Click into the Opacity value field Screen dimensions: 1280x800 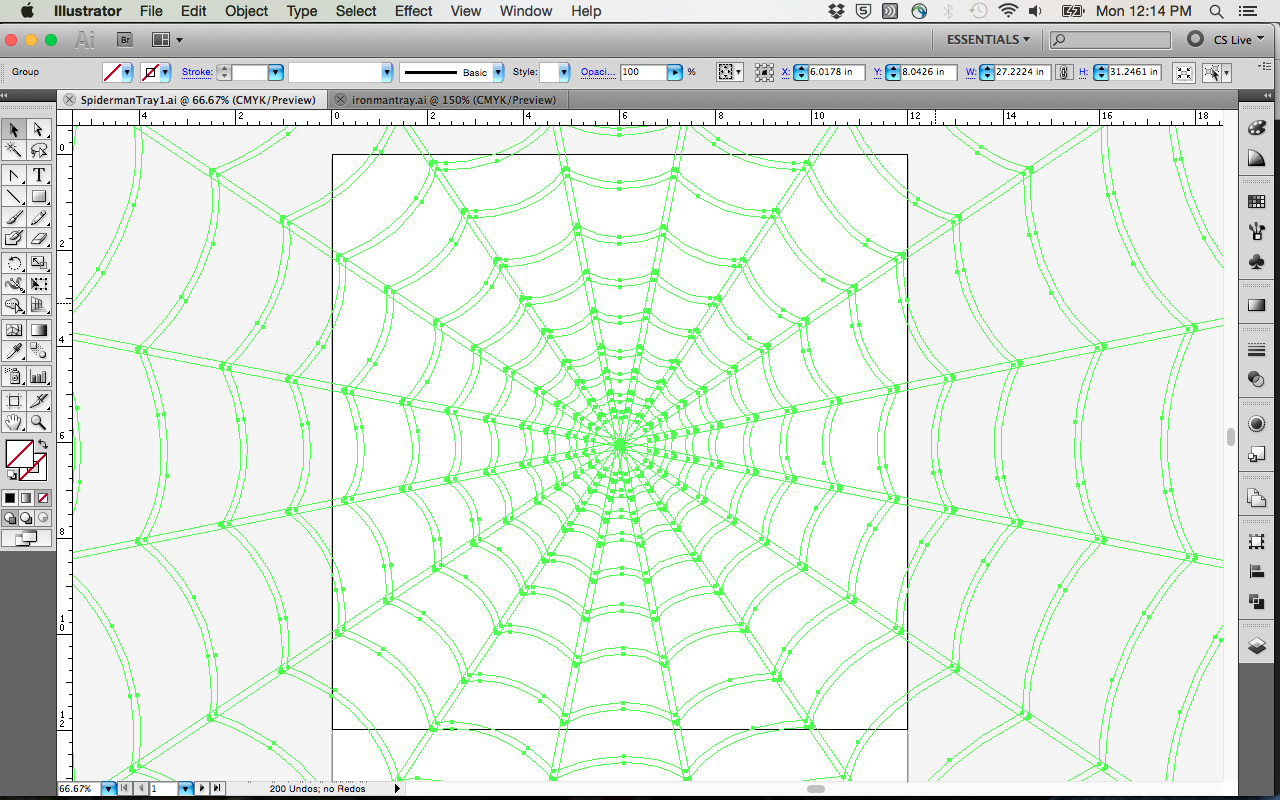(x=643, y=72)
